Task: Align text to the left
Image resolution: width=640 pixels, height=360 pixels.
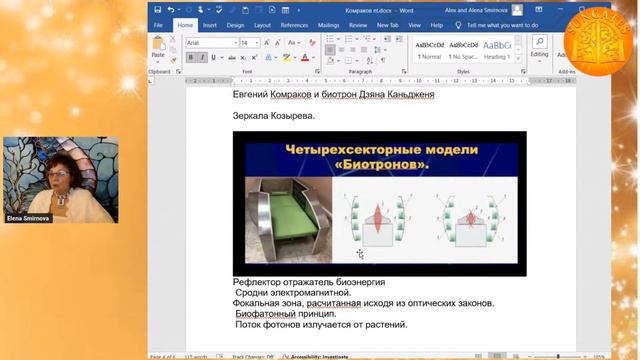Action: [330, 50]
